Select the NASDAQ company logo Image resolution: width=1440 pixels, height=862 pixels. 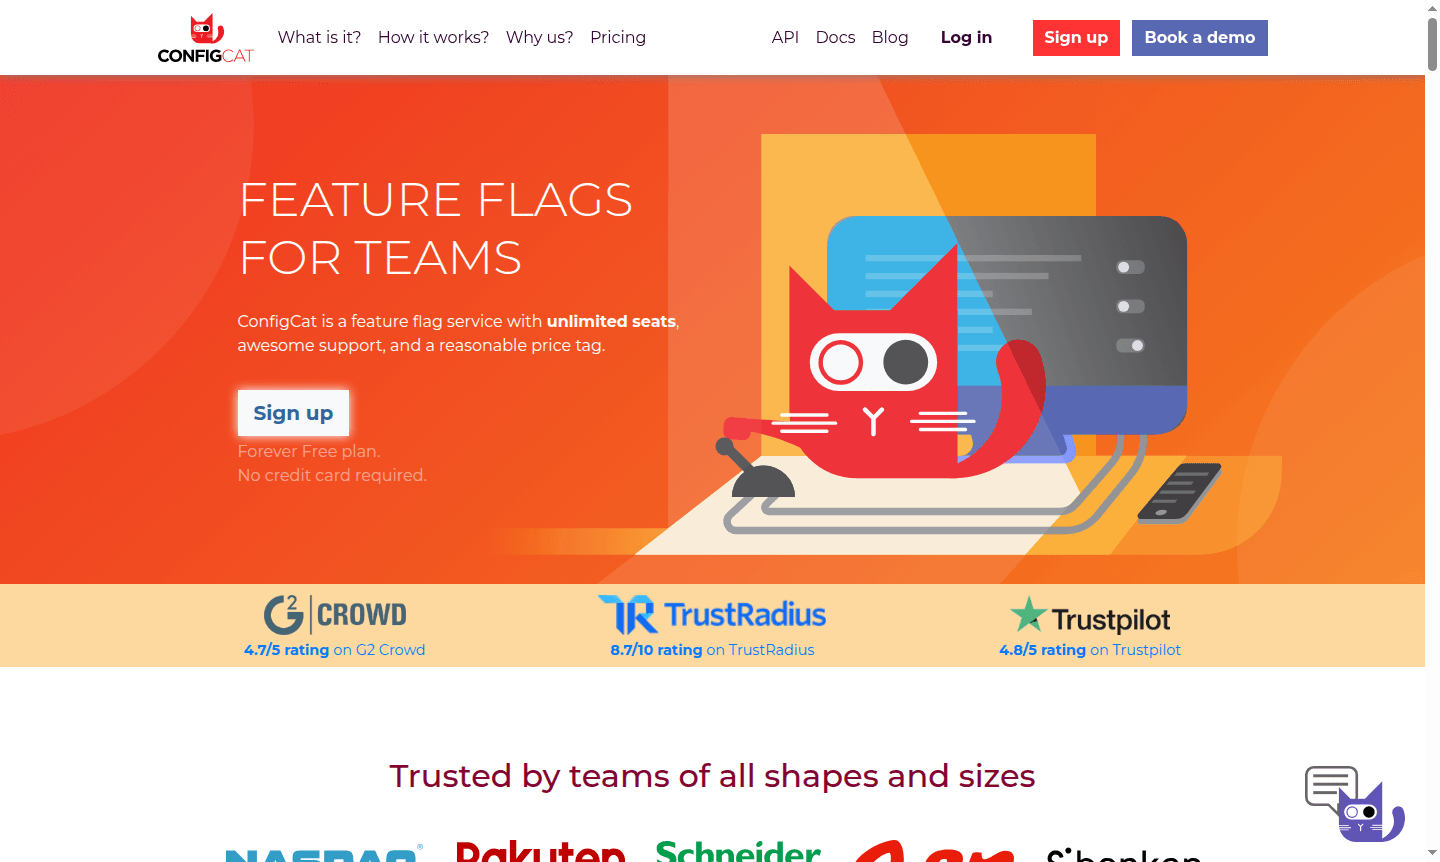(322, 856)
